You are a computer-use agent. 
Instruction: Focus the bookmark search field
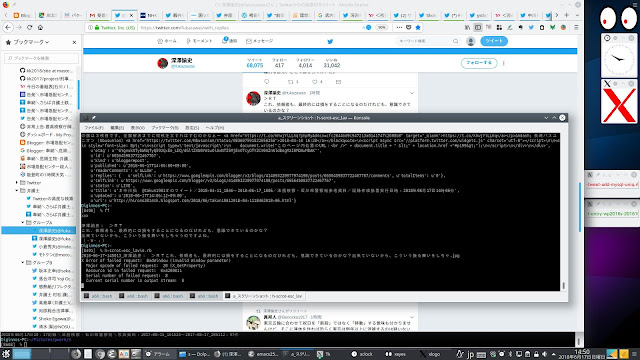pos(41,58)
